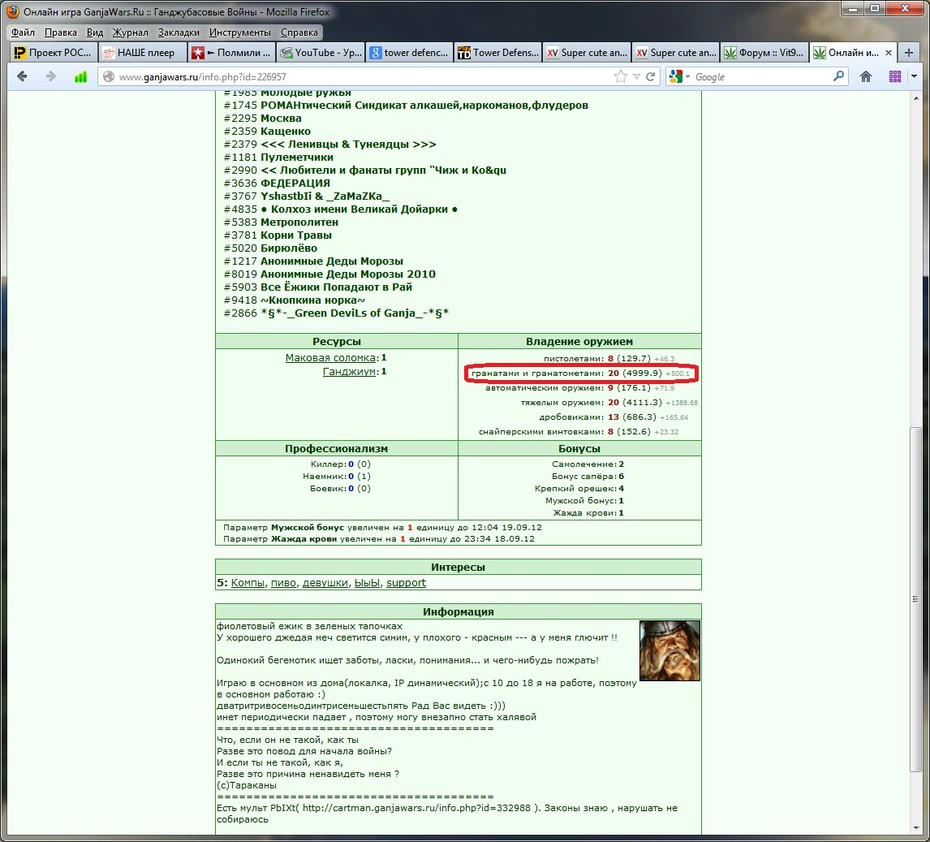This screenshot has height=842, width=930.
Task: Open 'Все Ёжики Попадают в Рай' link
Action: pyautogui.click(x=336, y=288)
